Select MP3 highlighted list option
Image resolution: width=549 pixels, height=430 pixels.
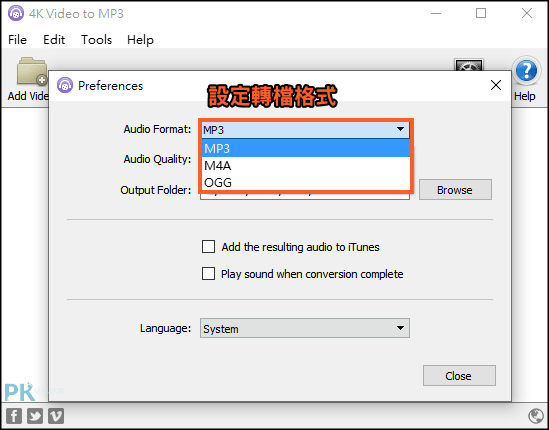click(x=306, y=148)
